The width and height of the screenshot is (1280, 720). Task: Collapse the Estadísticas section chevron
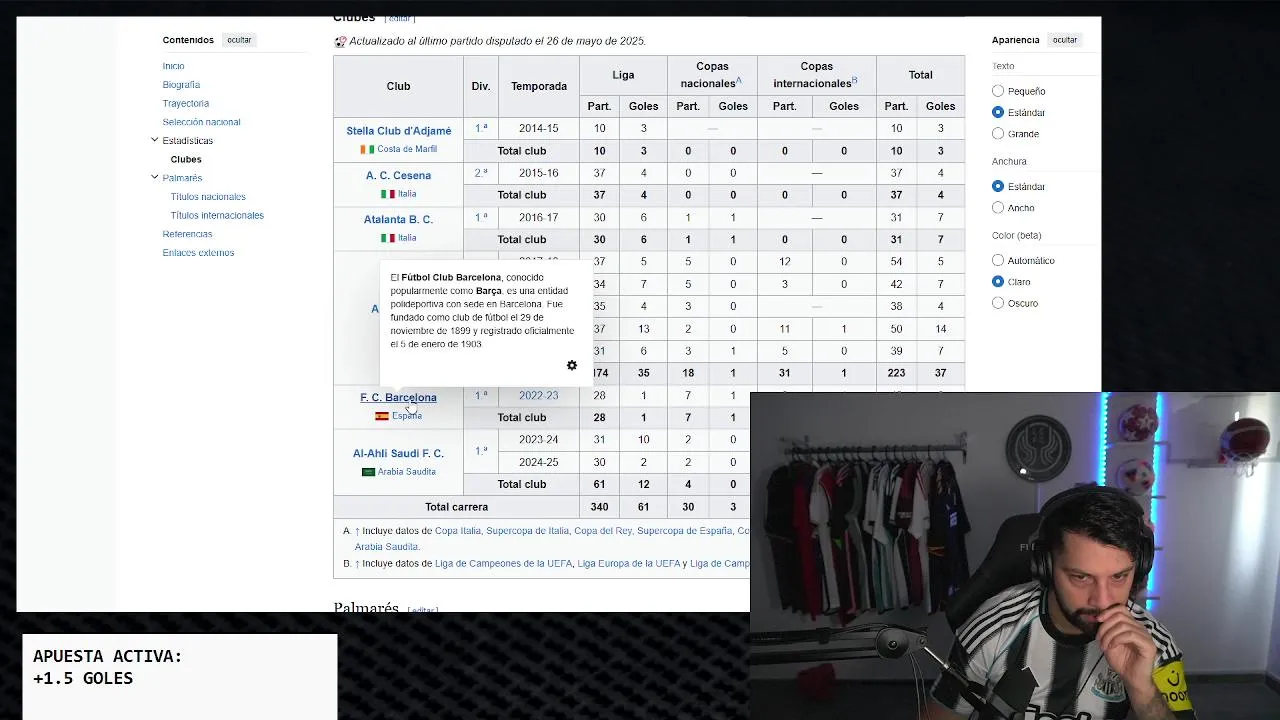[x=154, y=140]
